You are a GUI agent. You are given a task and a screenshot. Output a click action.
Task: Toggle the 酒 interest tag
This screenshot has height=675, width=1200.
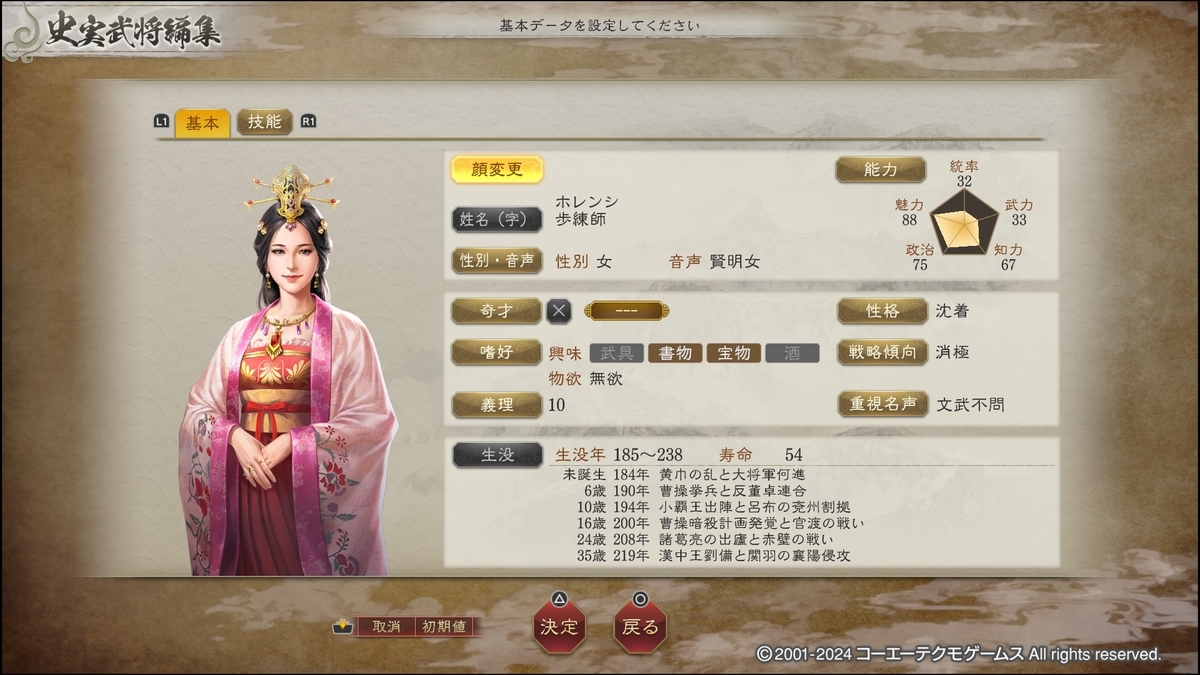(x=793, y=352)
